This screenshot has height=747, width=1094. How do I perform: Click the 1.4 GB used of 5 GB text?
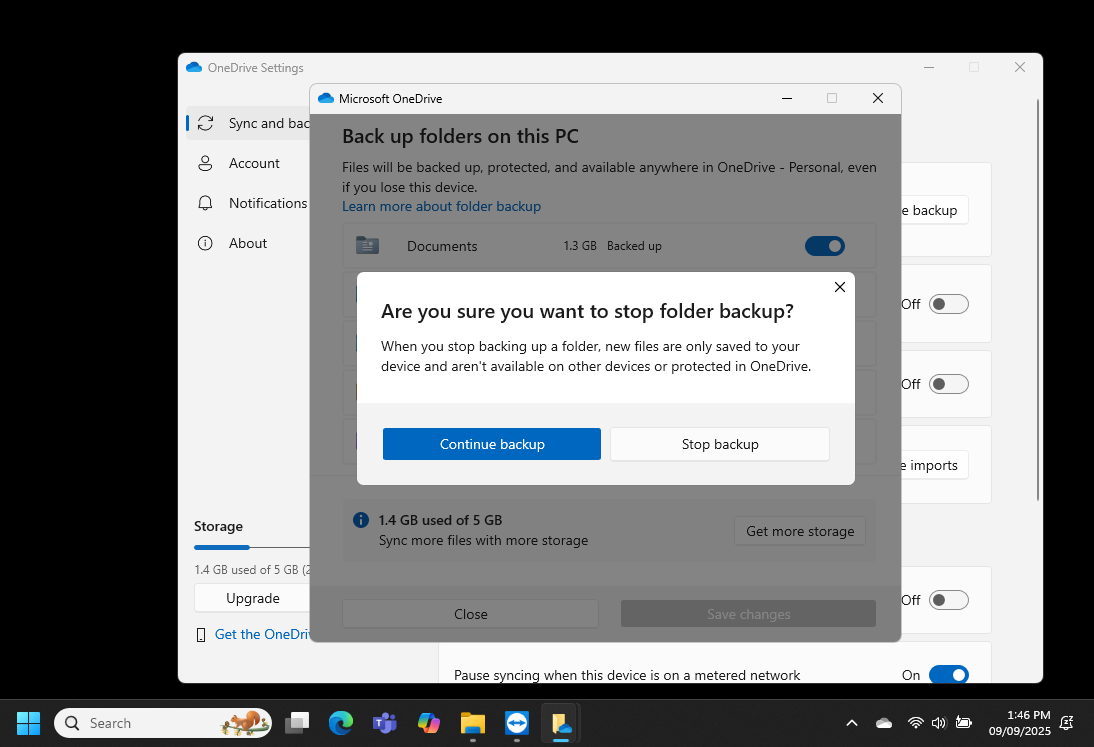pyautogui.click(x=440, y=520)
